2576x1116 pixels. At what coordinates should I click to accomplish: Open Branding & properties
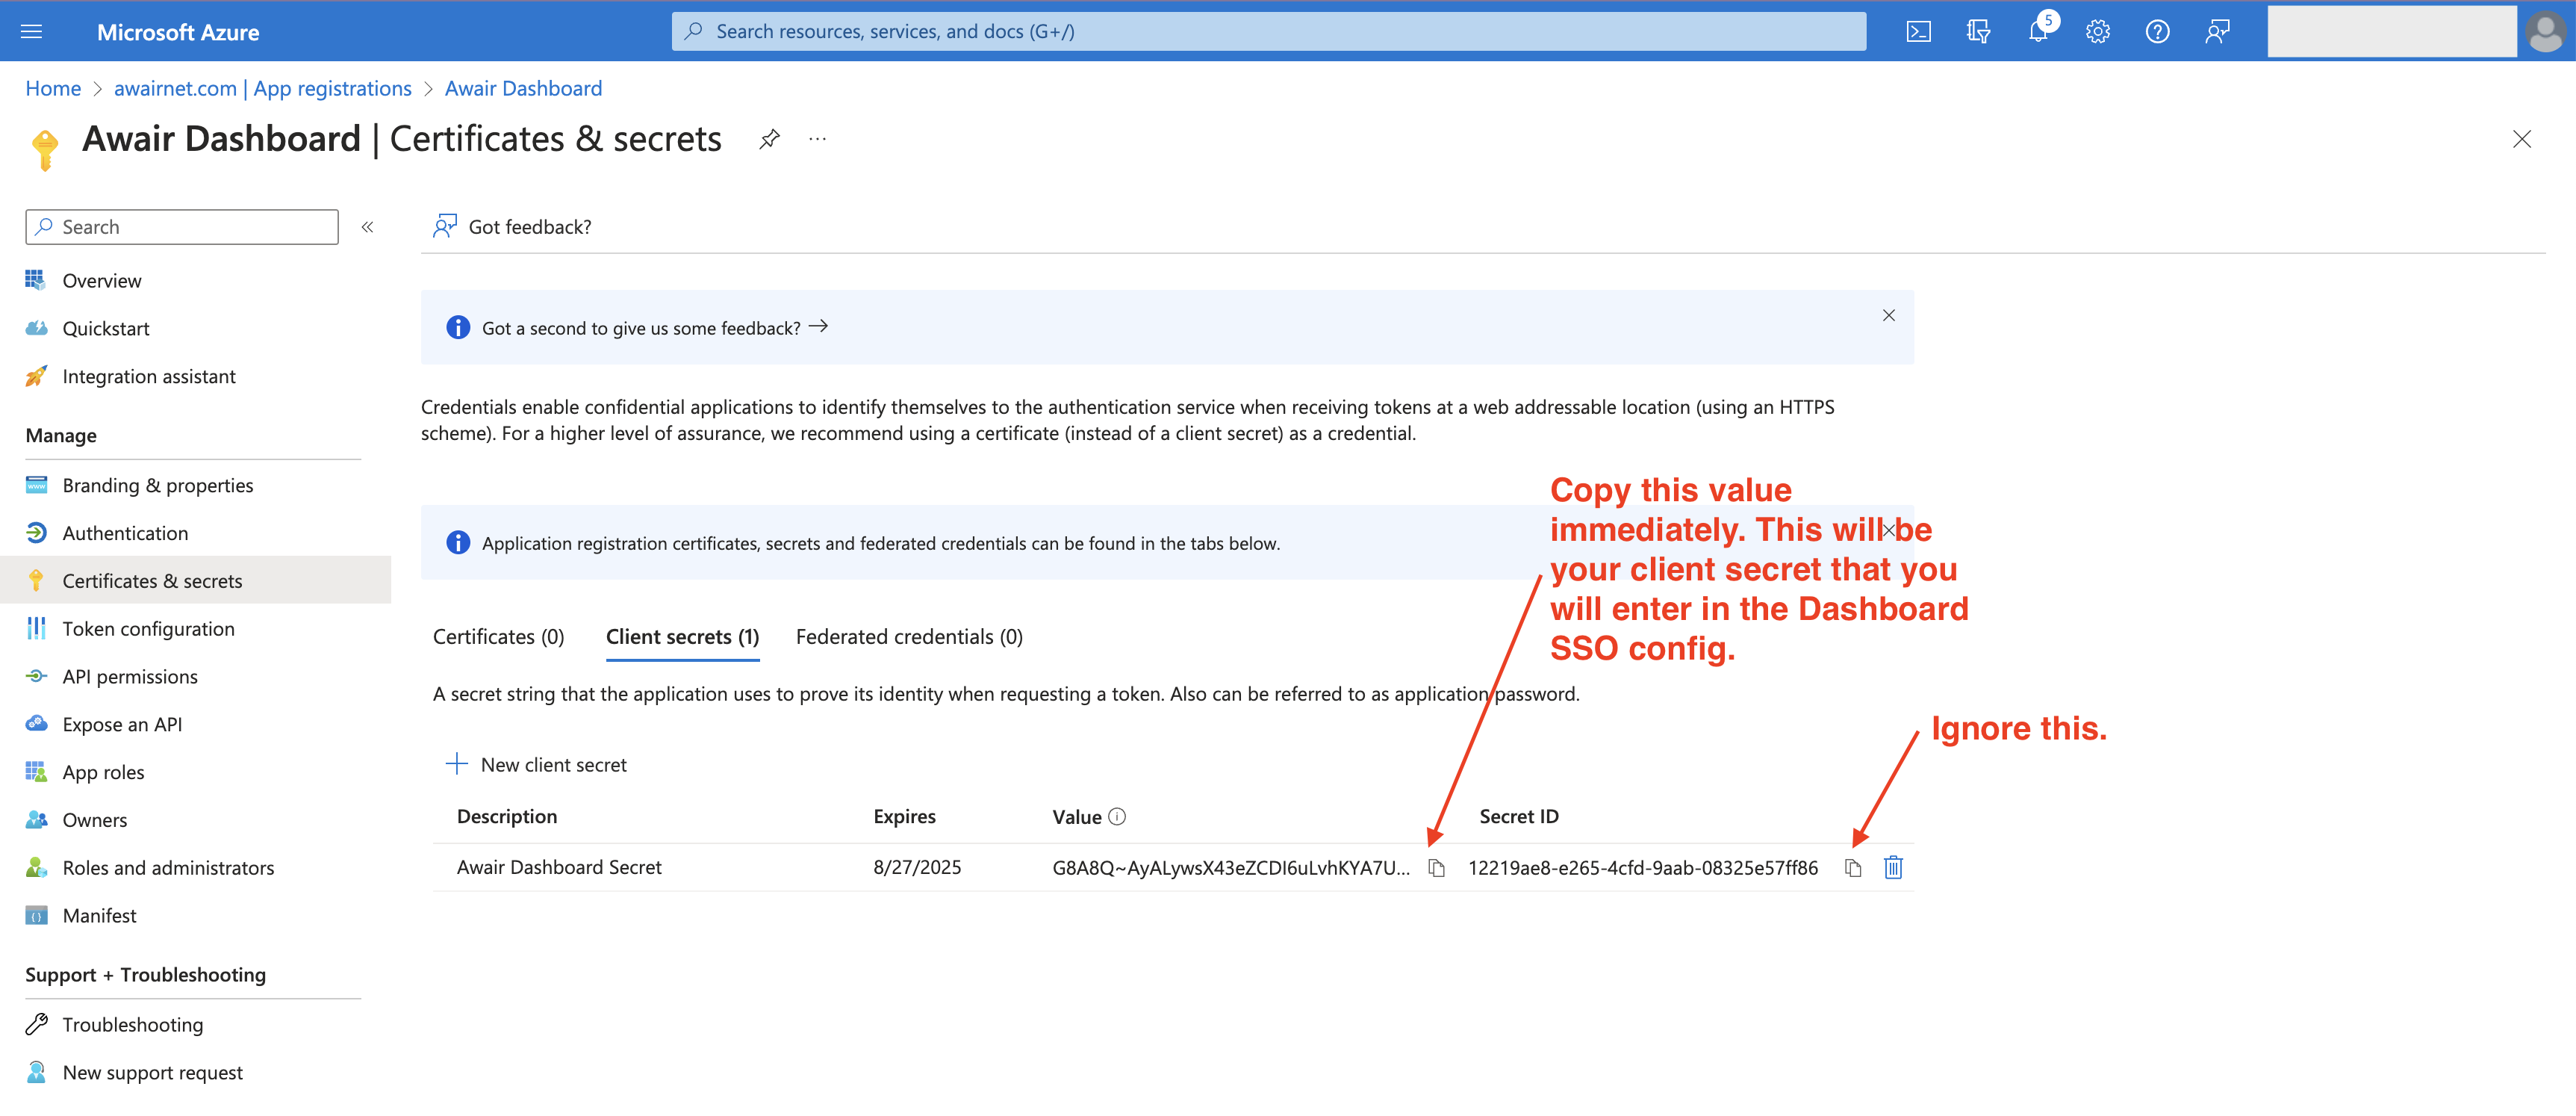coord(158,485)
